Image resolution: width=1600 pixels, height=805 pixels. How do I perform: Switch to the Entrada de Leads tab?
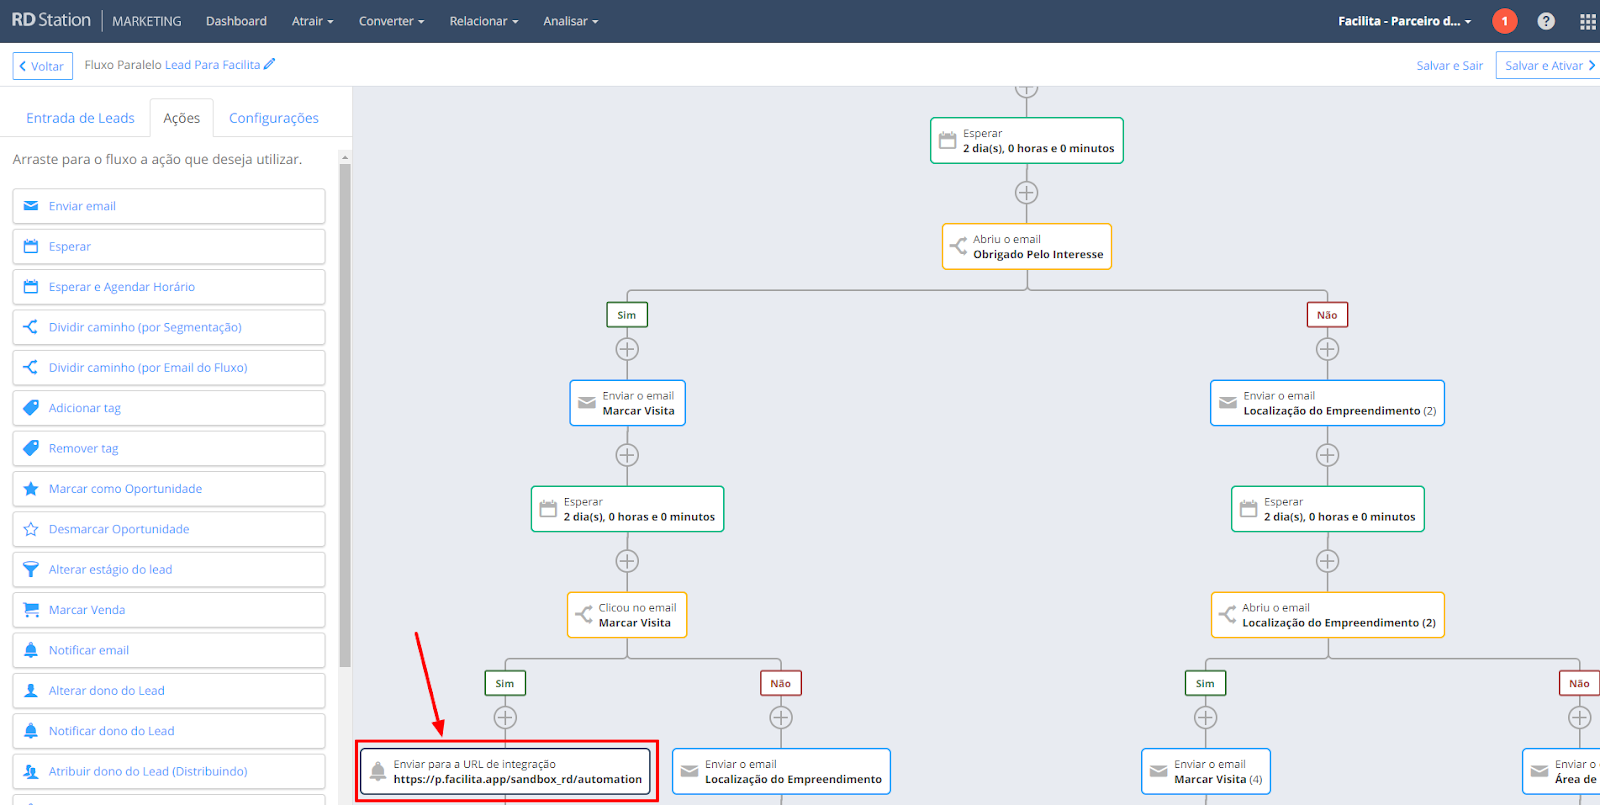coord(80,118)
